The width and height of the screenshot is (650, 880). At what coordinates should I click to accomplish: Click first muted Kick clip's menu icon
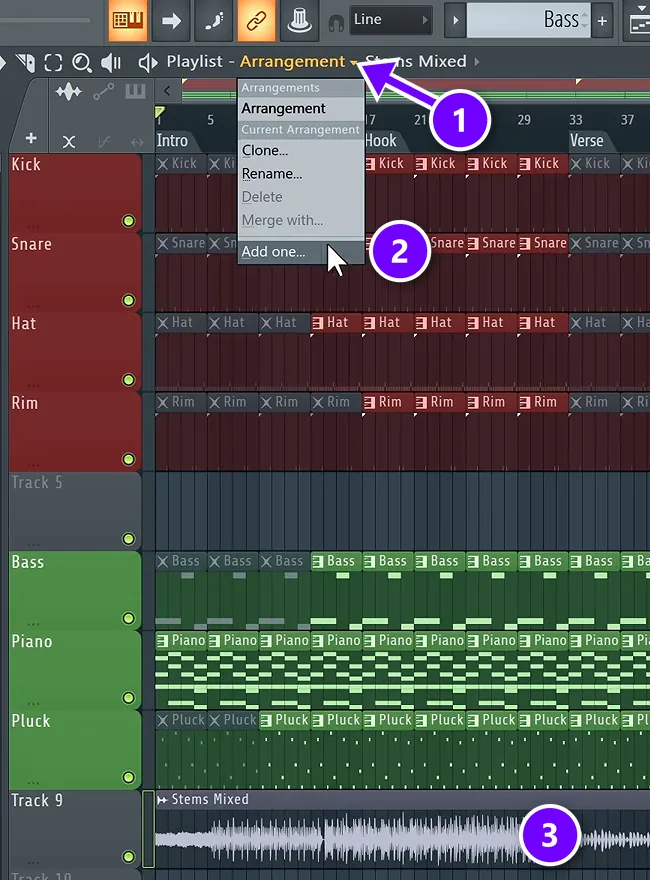163,164
